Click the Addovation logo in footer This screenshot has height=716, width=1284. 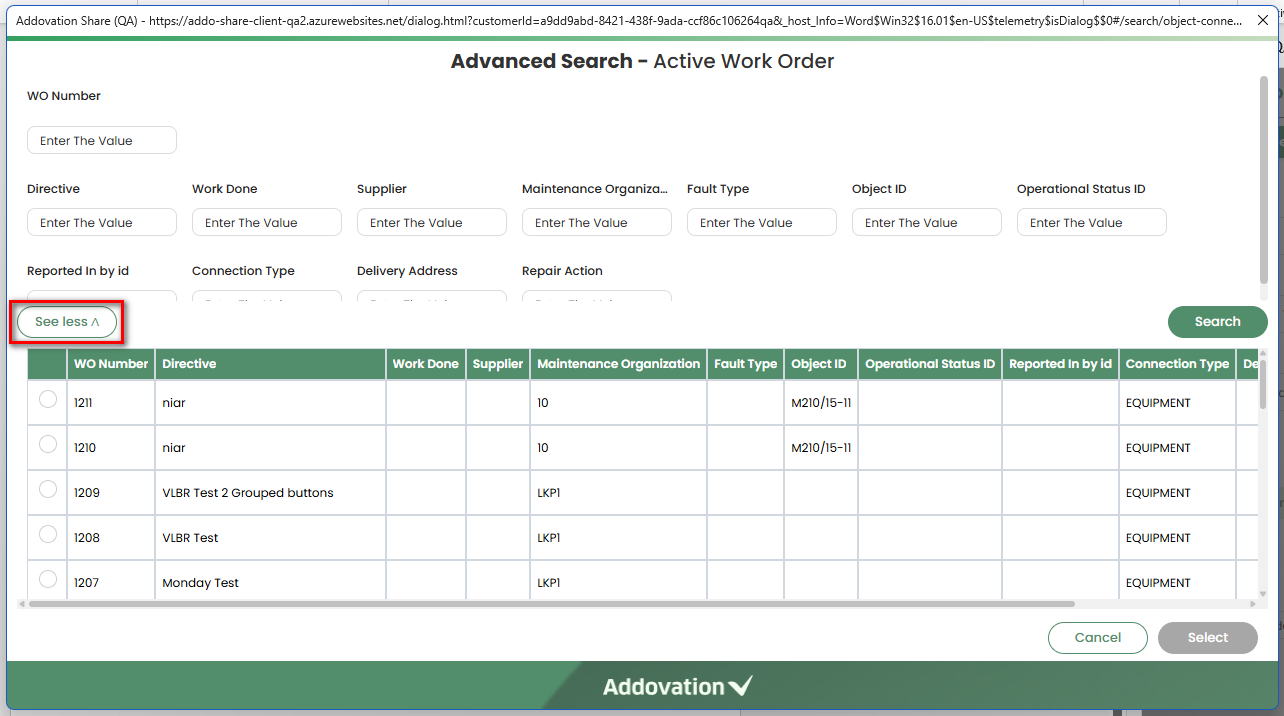click(677, 687)
